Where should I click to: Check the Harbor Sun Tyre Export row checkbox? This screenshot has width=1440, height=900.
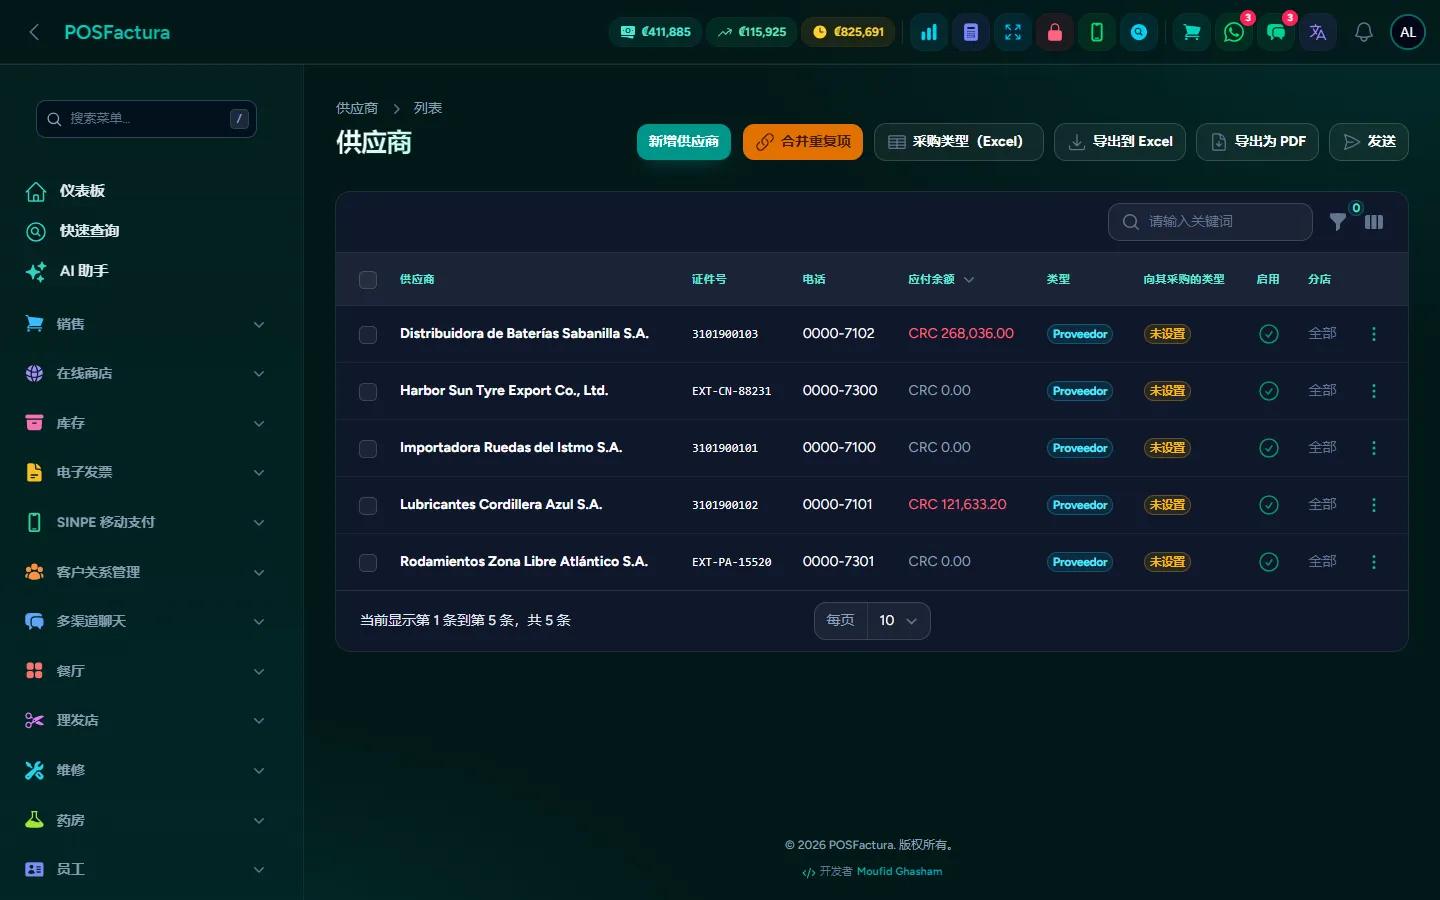368,392
